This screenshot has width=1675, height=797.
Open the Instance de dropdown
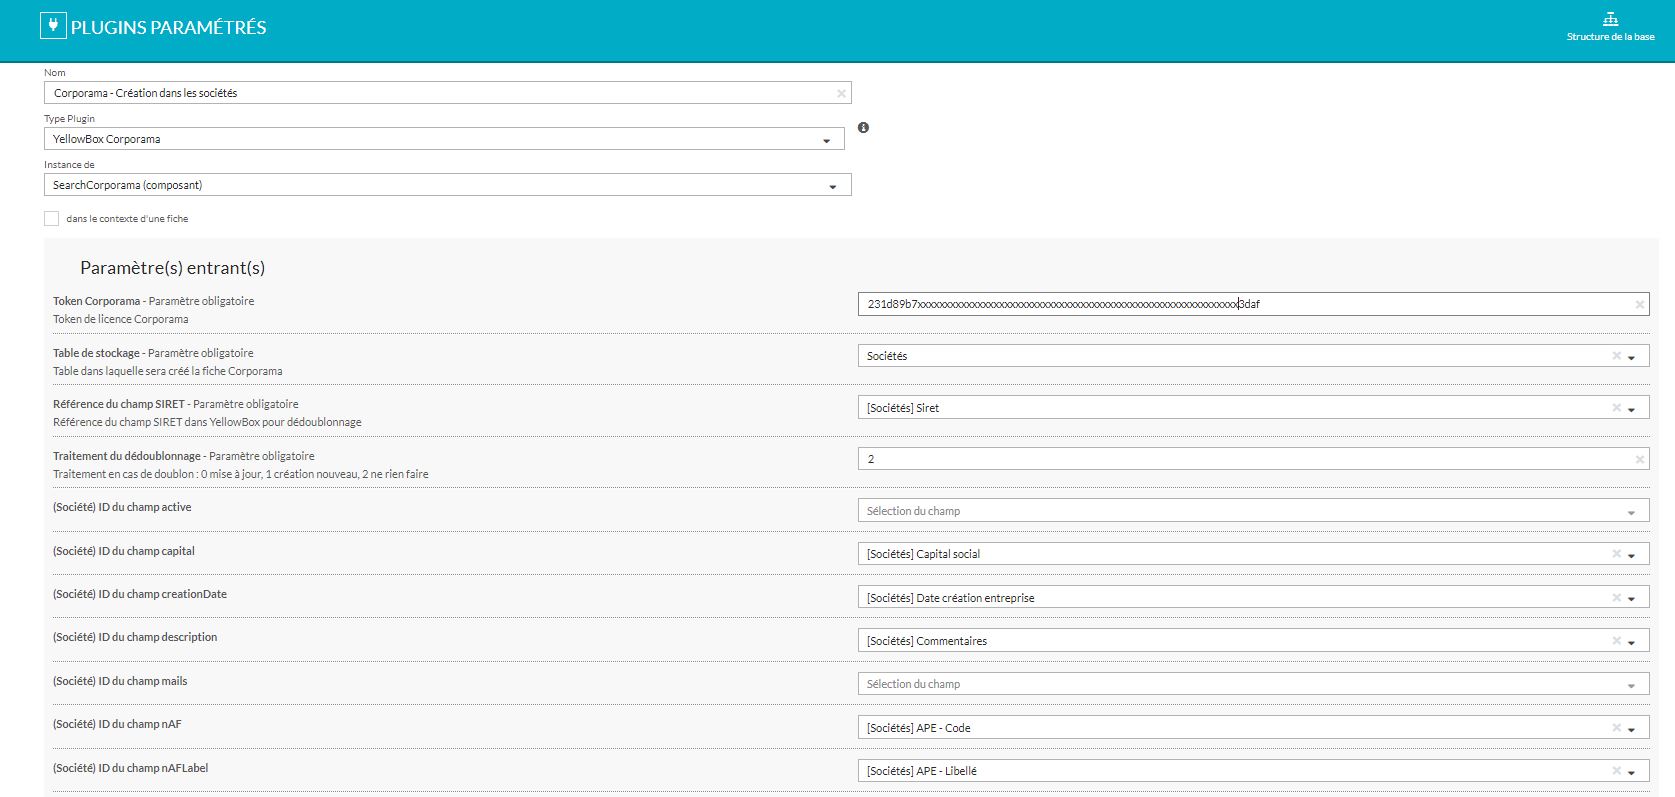(x=832, y=186)
